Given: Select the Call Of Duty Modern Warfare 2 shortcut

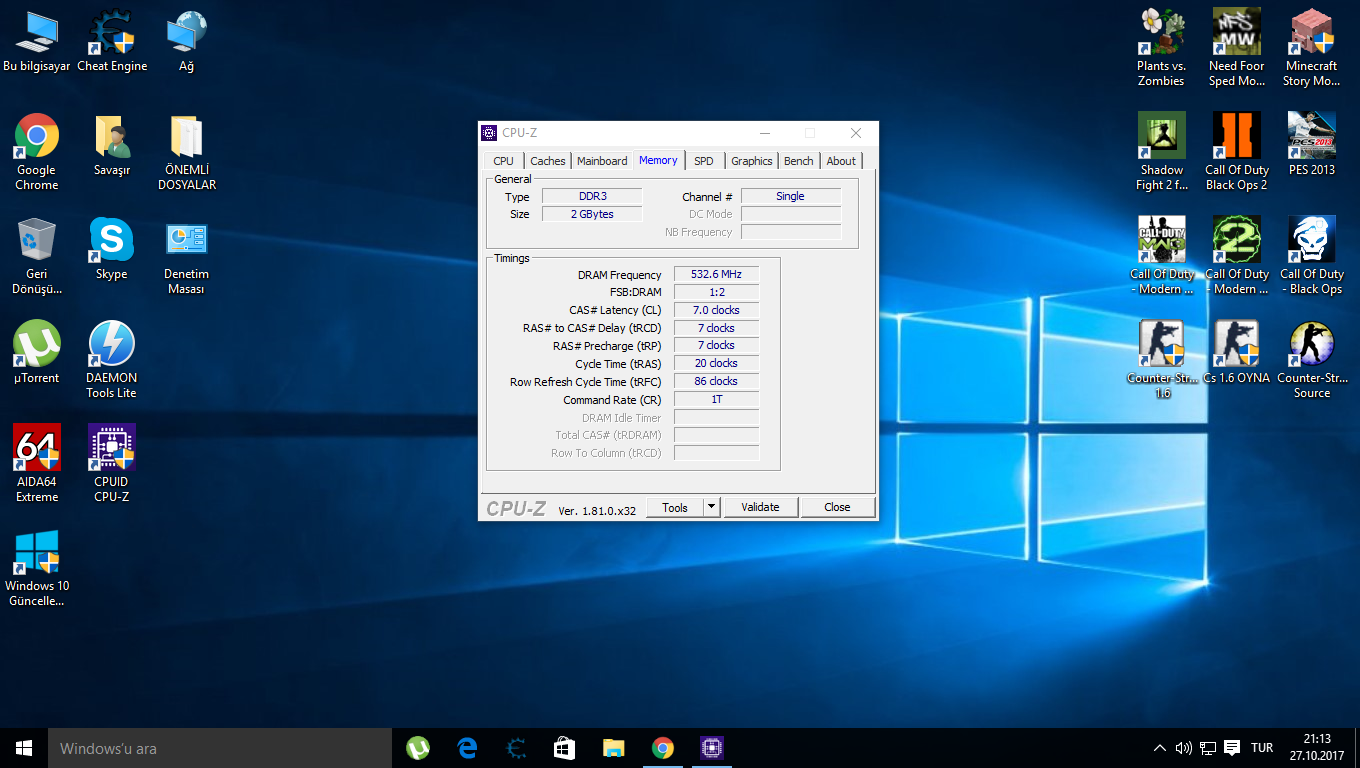Looking at the screenshot, I should point(1237,256).
